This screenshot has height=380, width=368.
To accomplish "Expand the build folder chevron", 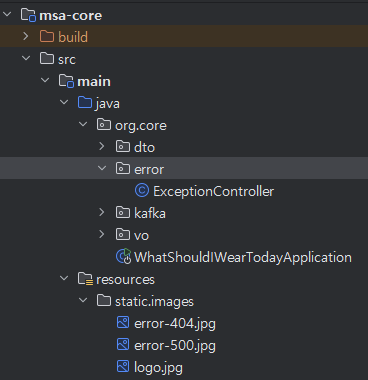I will pyautogui.click(x=26, y=36).
